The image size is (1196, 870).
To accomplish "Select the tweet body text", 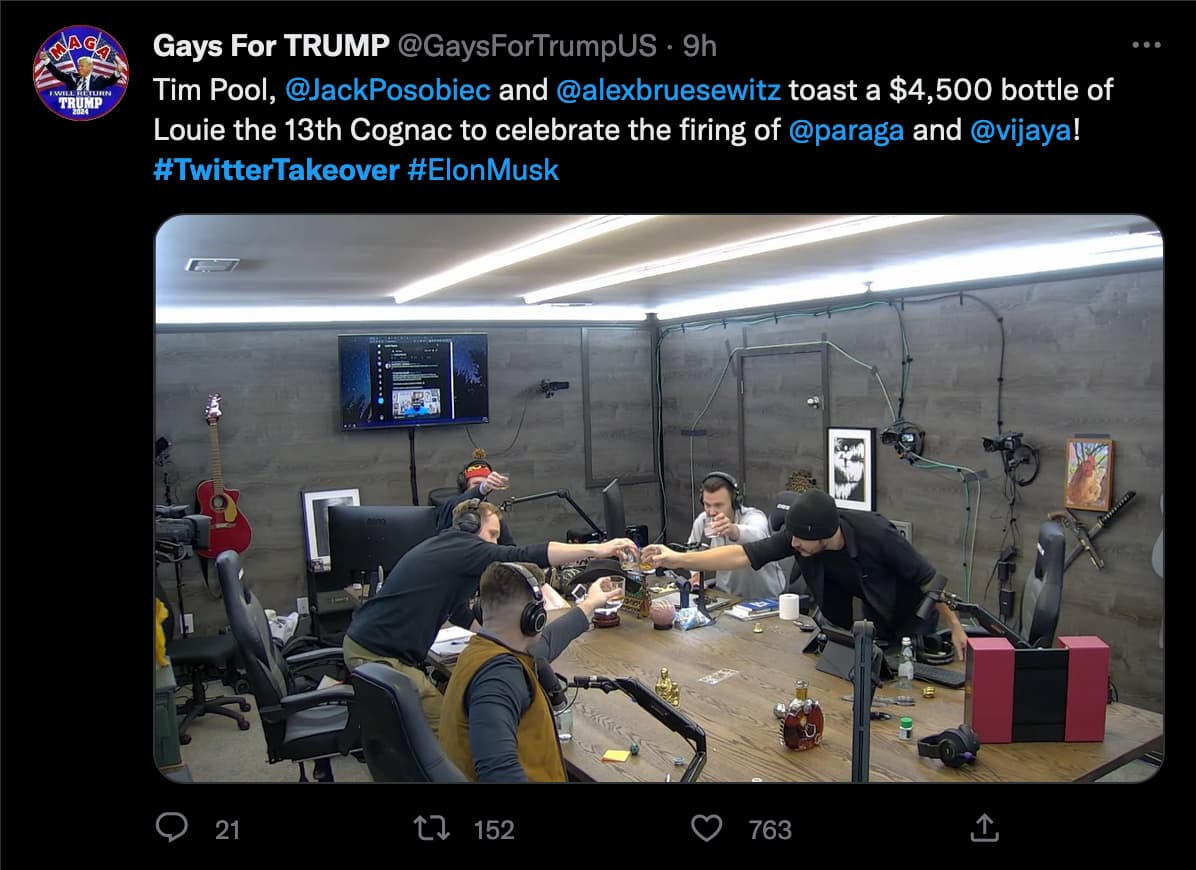I will tap(633, 130).
